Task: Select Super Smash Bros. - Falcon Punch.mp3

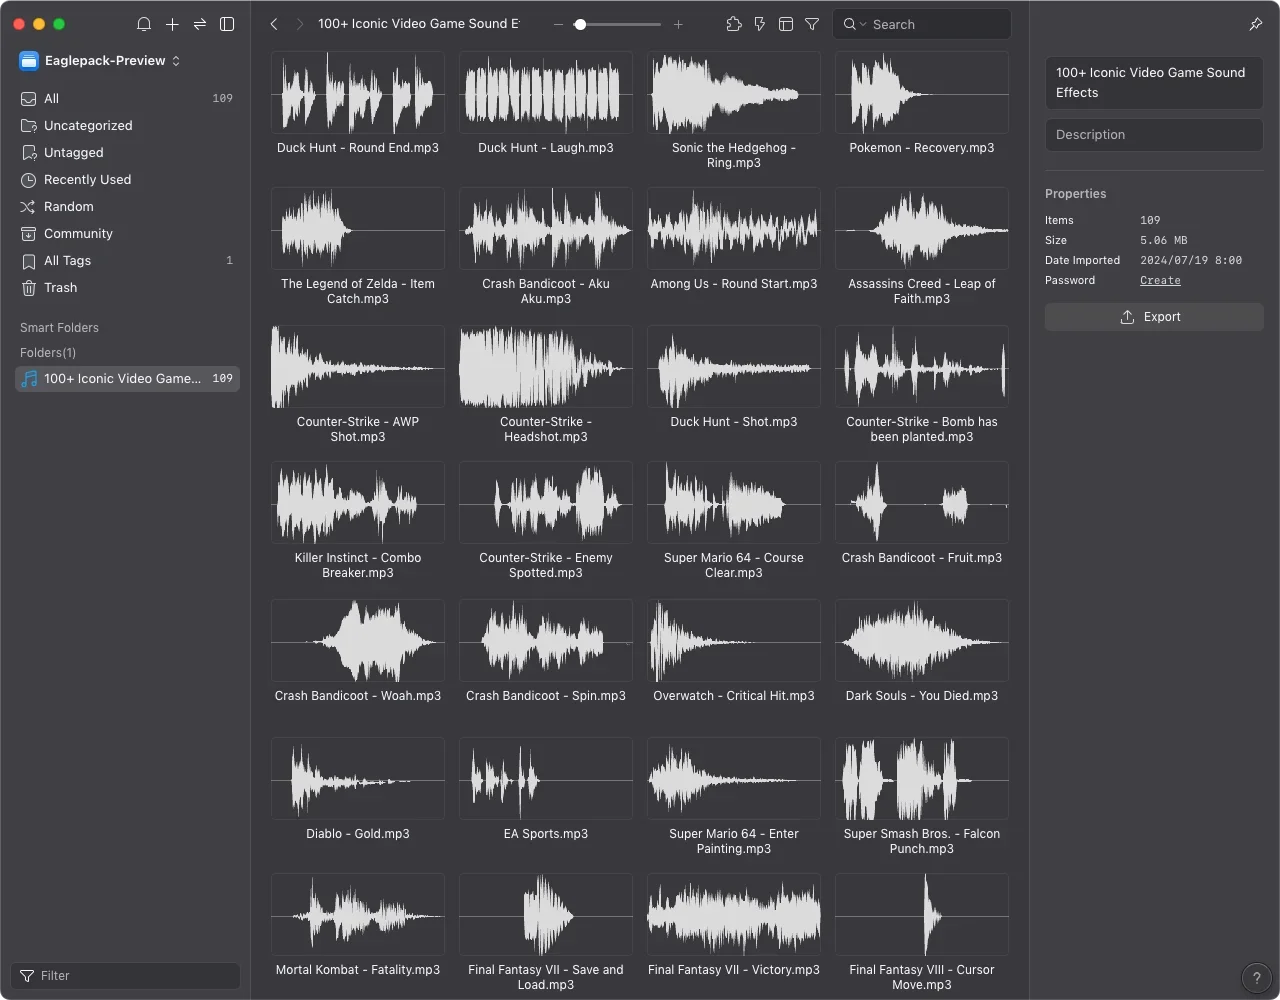Action: click(x=922, y=779)
